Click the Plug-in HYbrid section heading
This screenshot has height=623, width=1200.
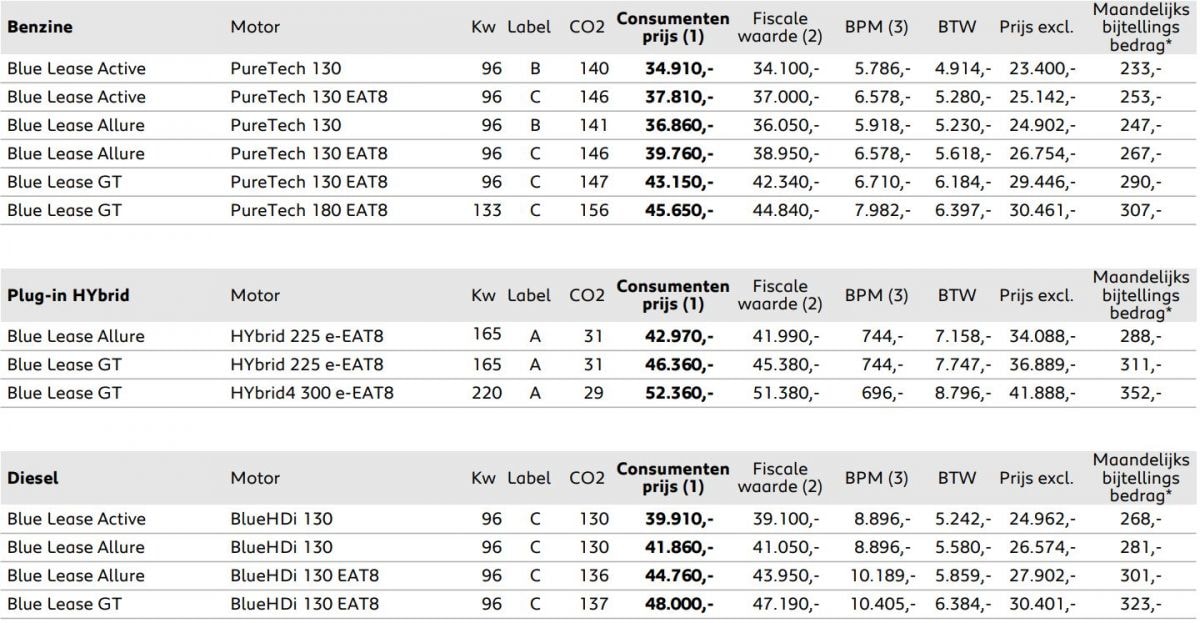click(x=68, y=296)
